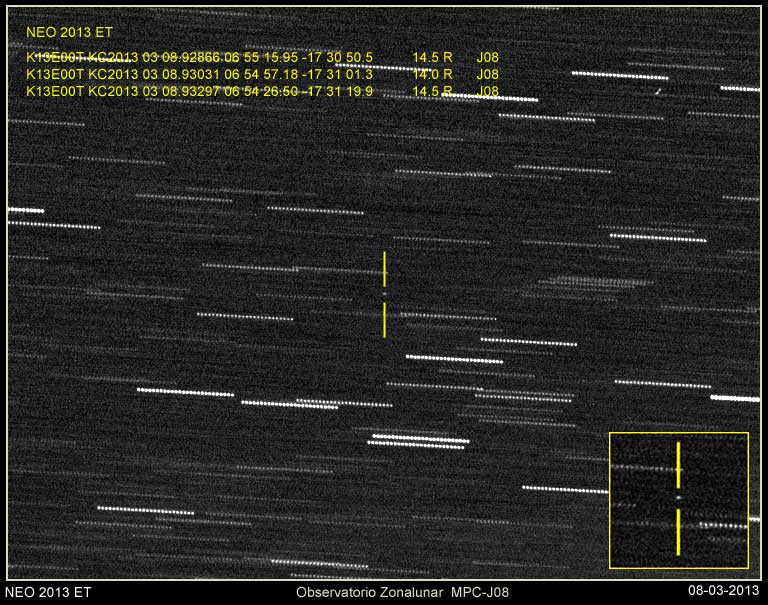This screenshot has width=768, height=605.
Task: Click the upper yellow marker inside the inset
Action: click(x=678, y=464)
